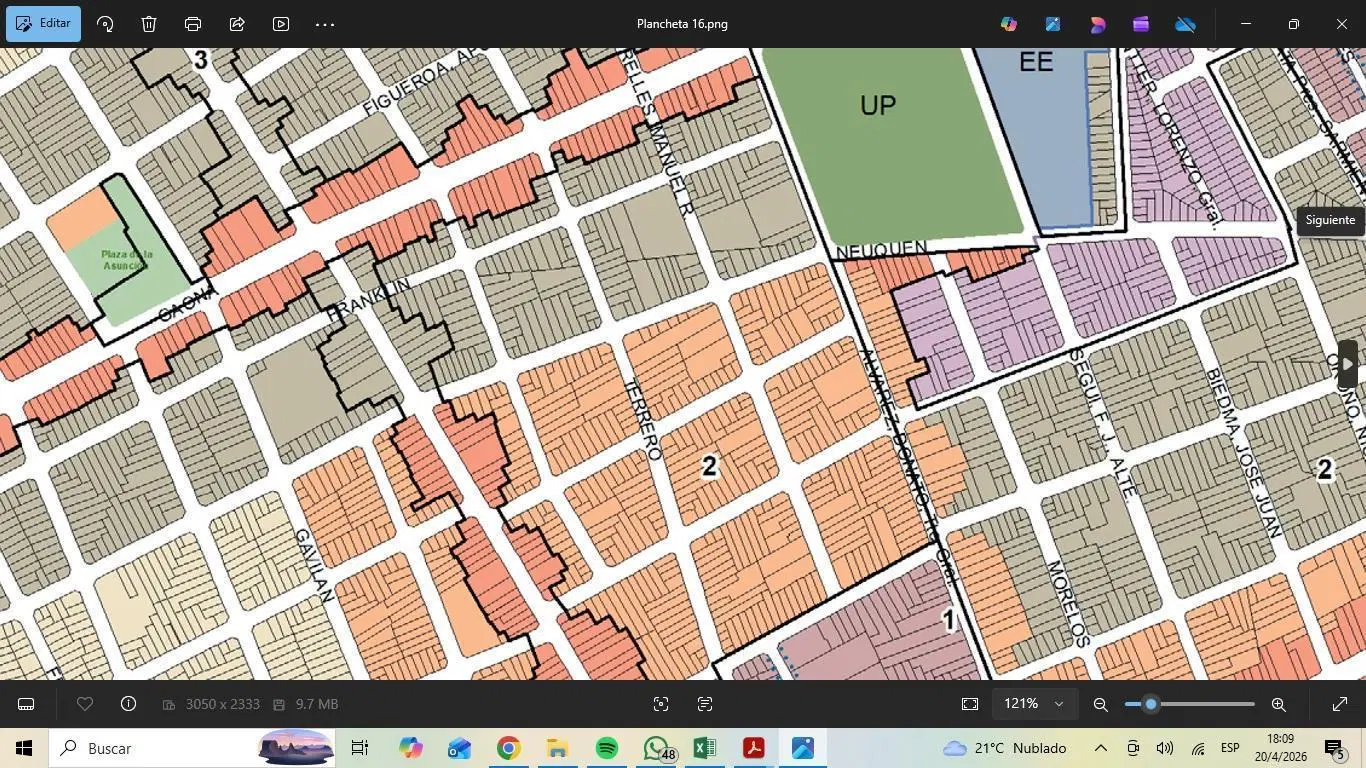The image size is (1366, 768).
Task: Open the OneDrive cloud icon
Action: point(1185,24)
